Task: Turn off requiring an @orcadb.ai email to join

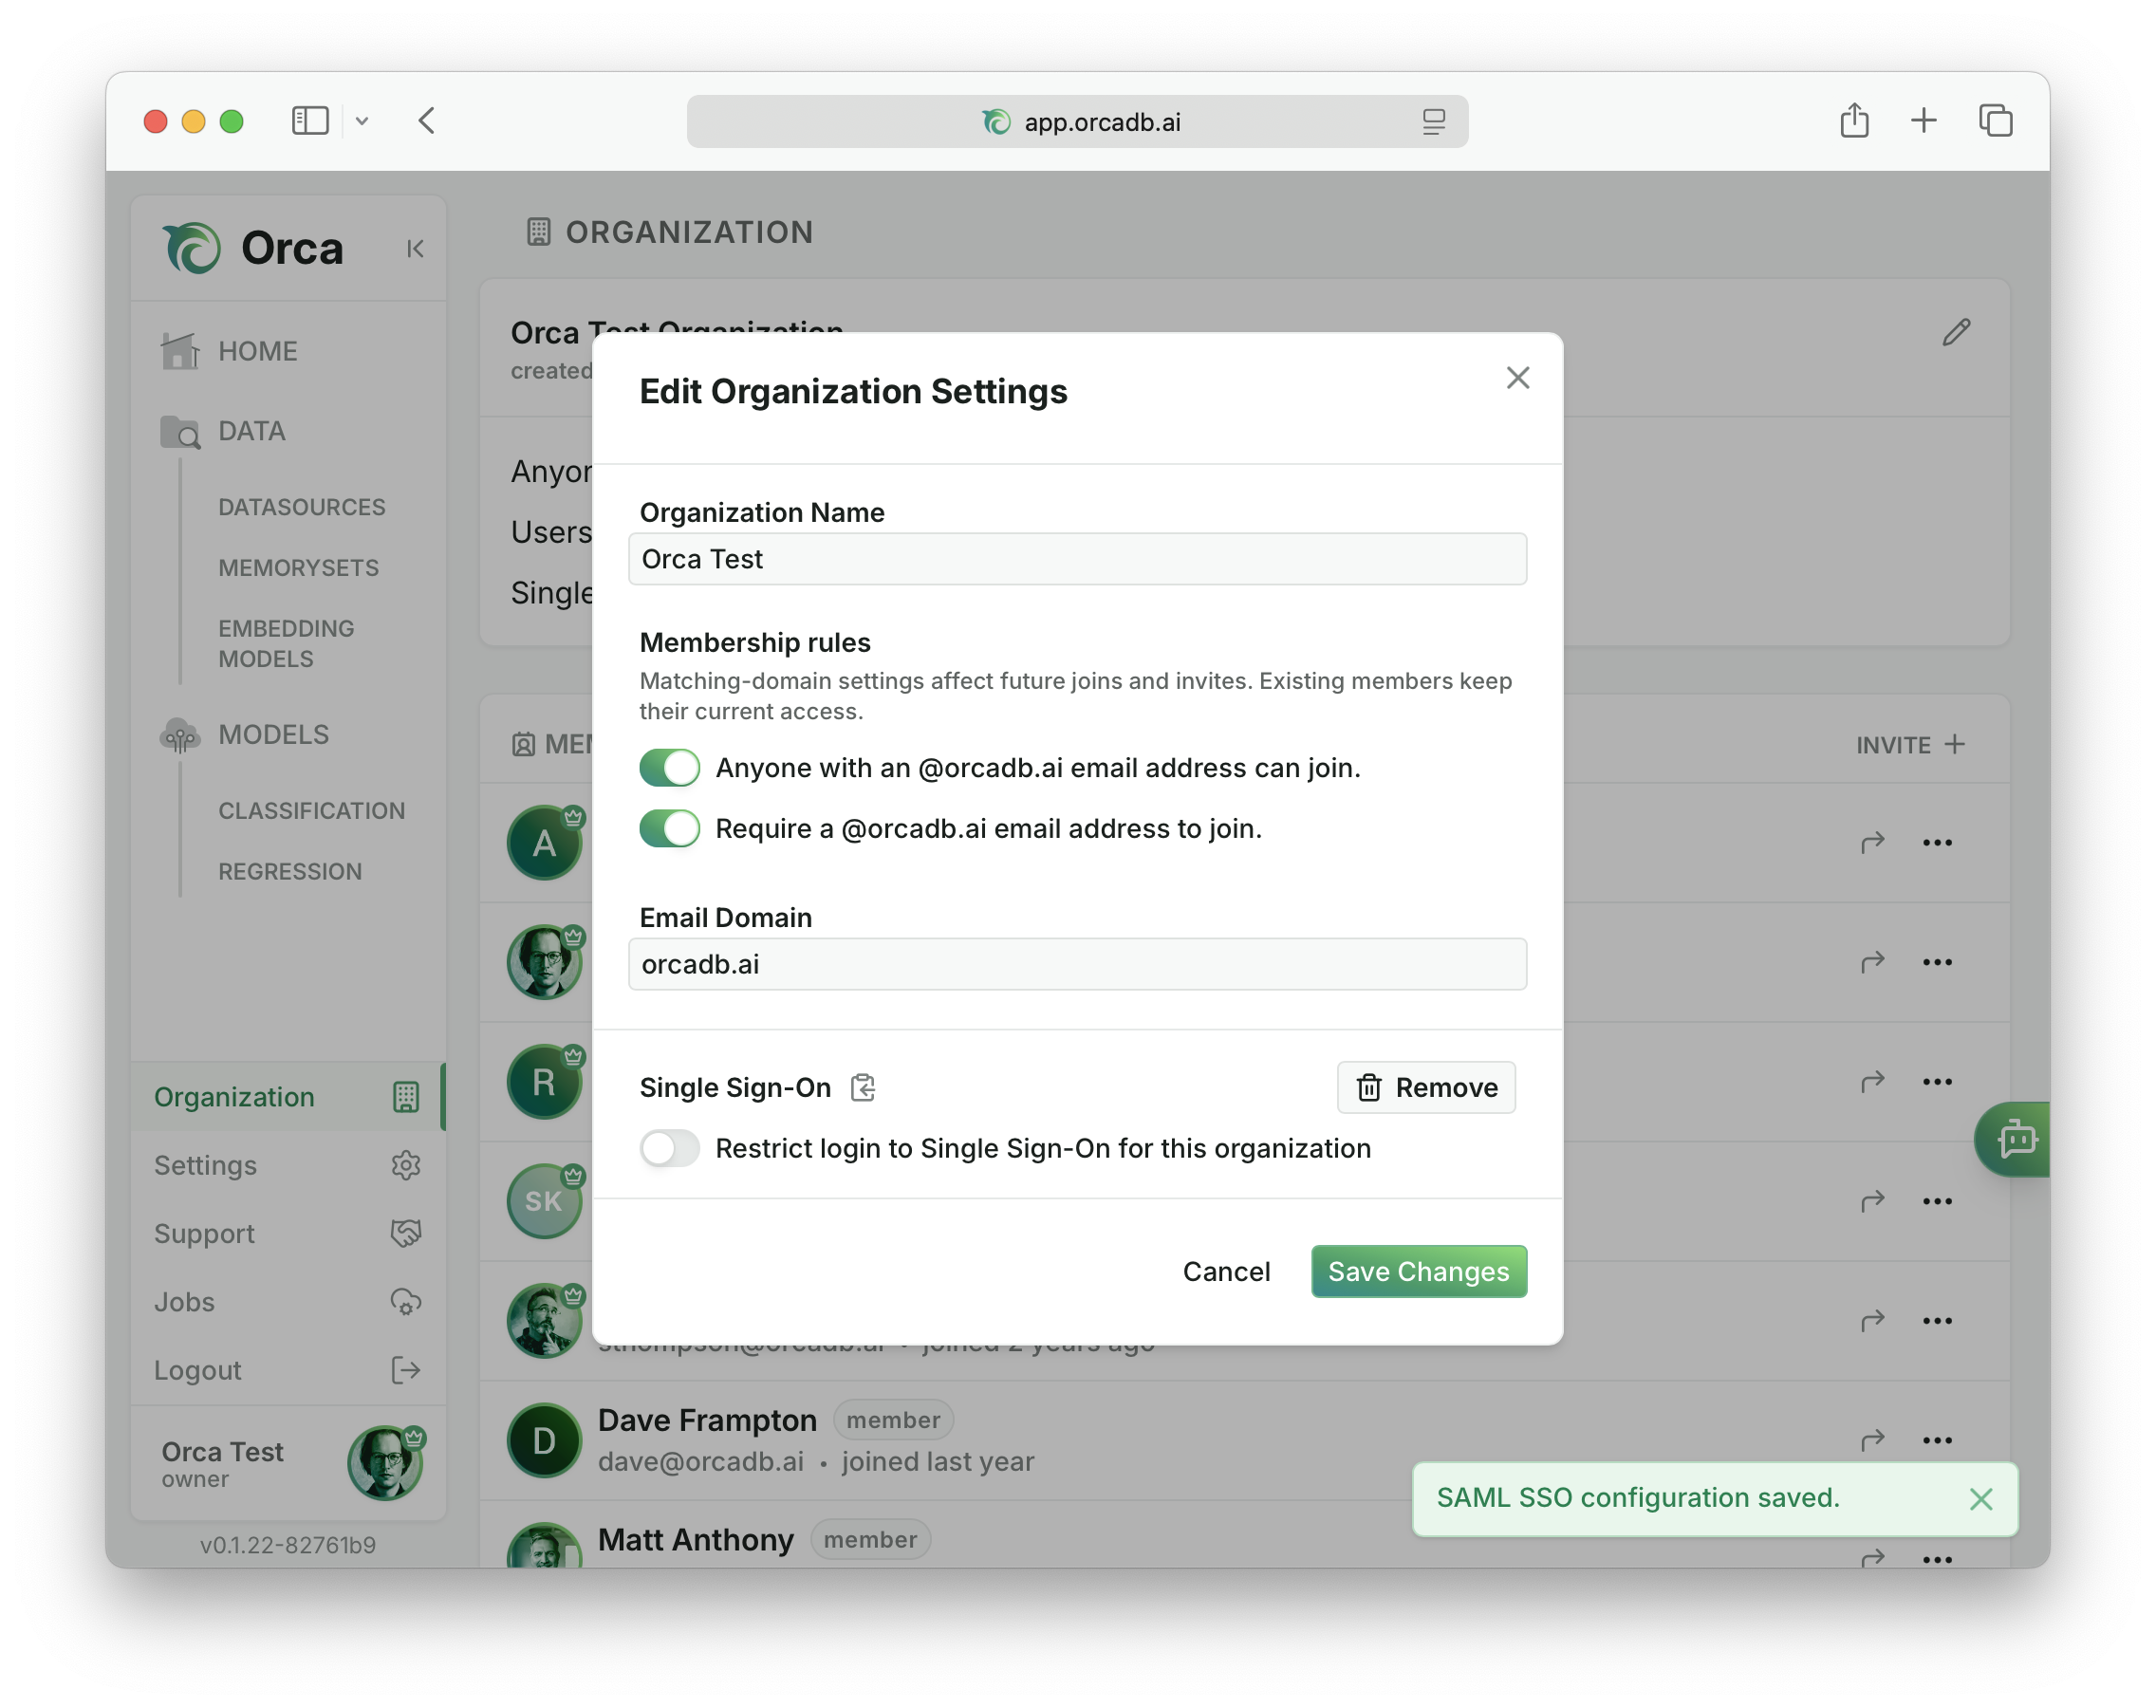Action: click(x=669, y=828)
